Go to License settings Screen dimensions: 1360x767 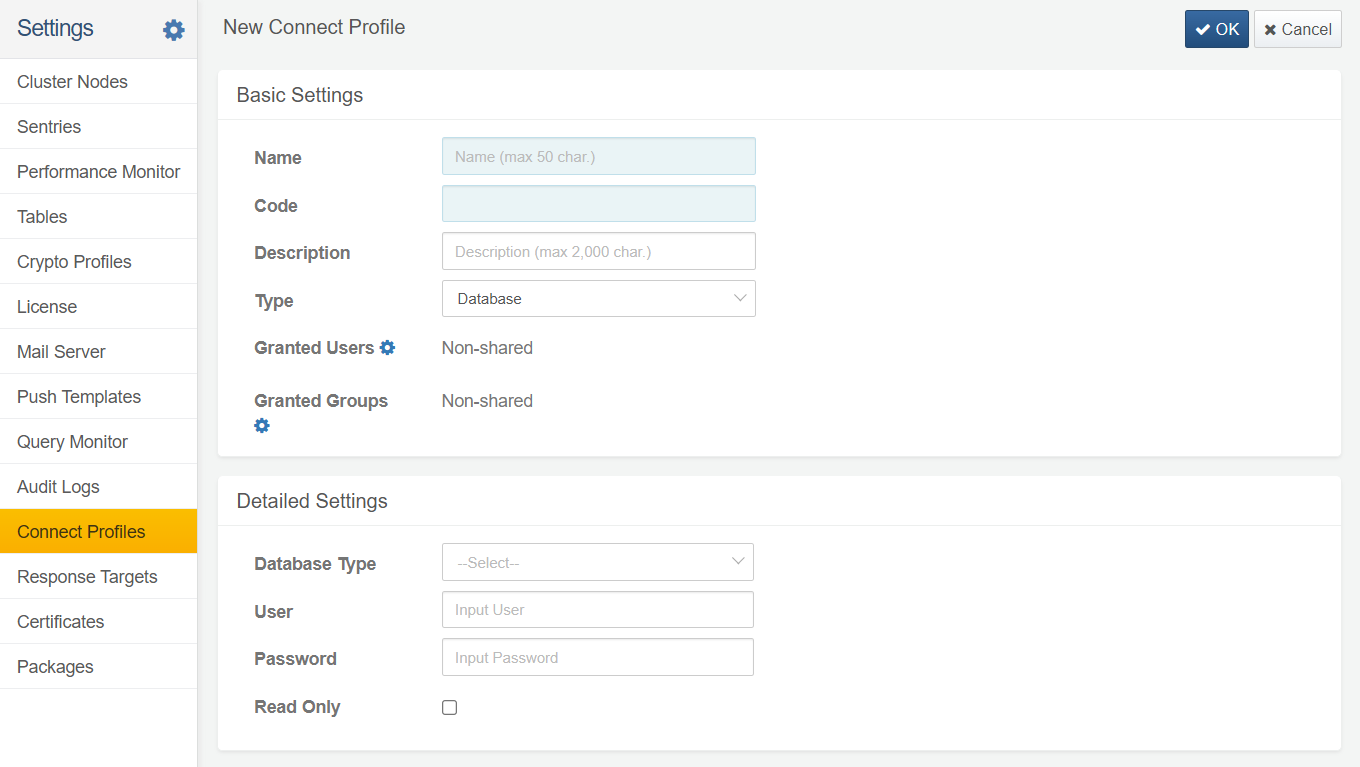(x=99, y=307)
